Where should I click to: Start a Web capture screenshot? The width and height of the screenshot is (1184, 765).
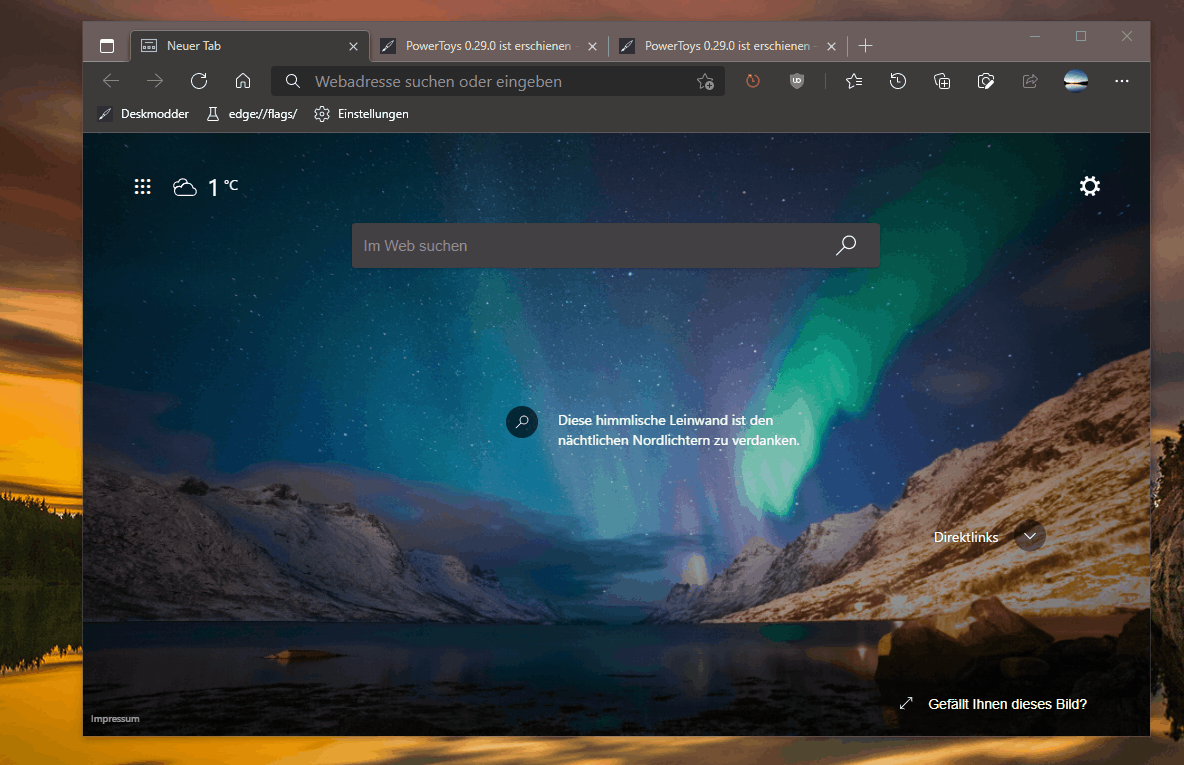[x=985, y=81]
